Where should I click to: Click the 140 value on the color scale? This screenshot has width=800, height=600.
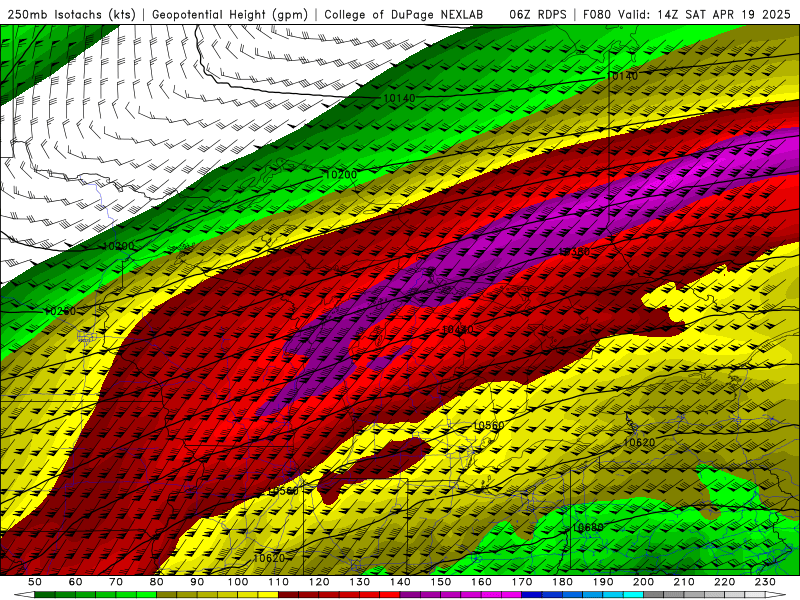tap(400, 582)
